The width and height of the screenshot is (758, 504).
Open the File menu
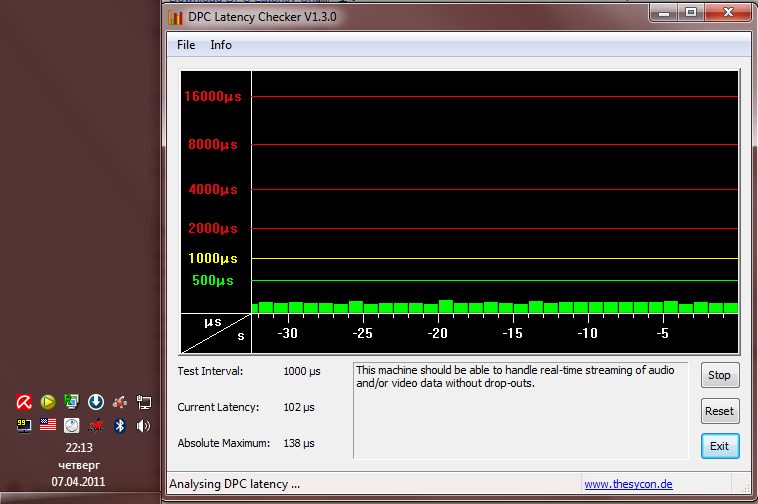(186, 45)
